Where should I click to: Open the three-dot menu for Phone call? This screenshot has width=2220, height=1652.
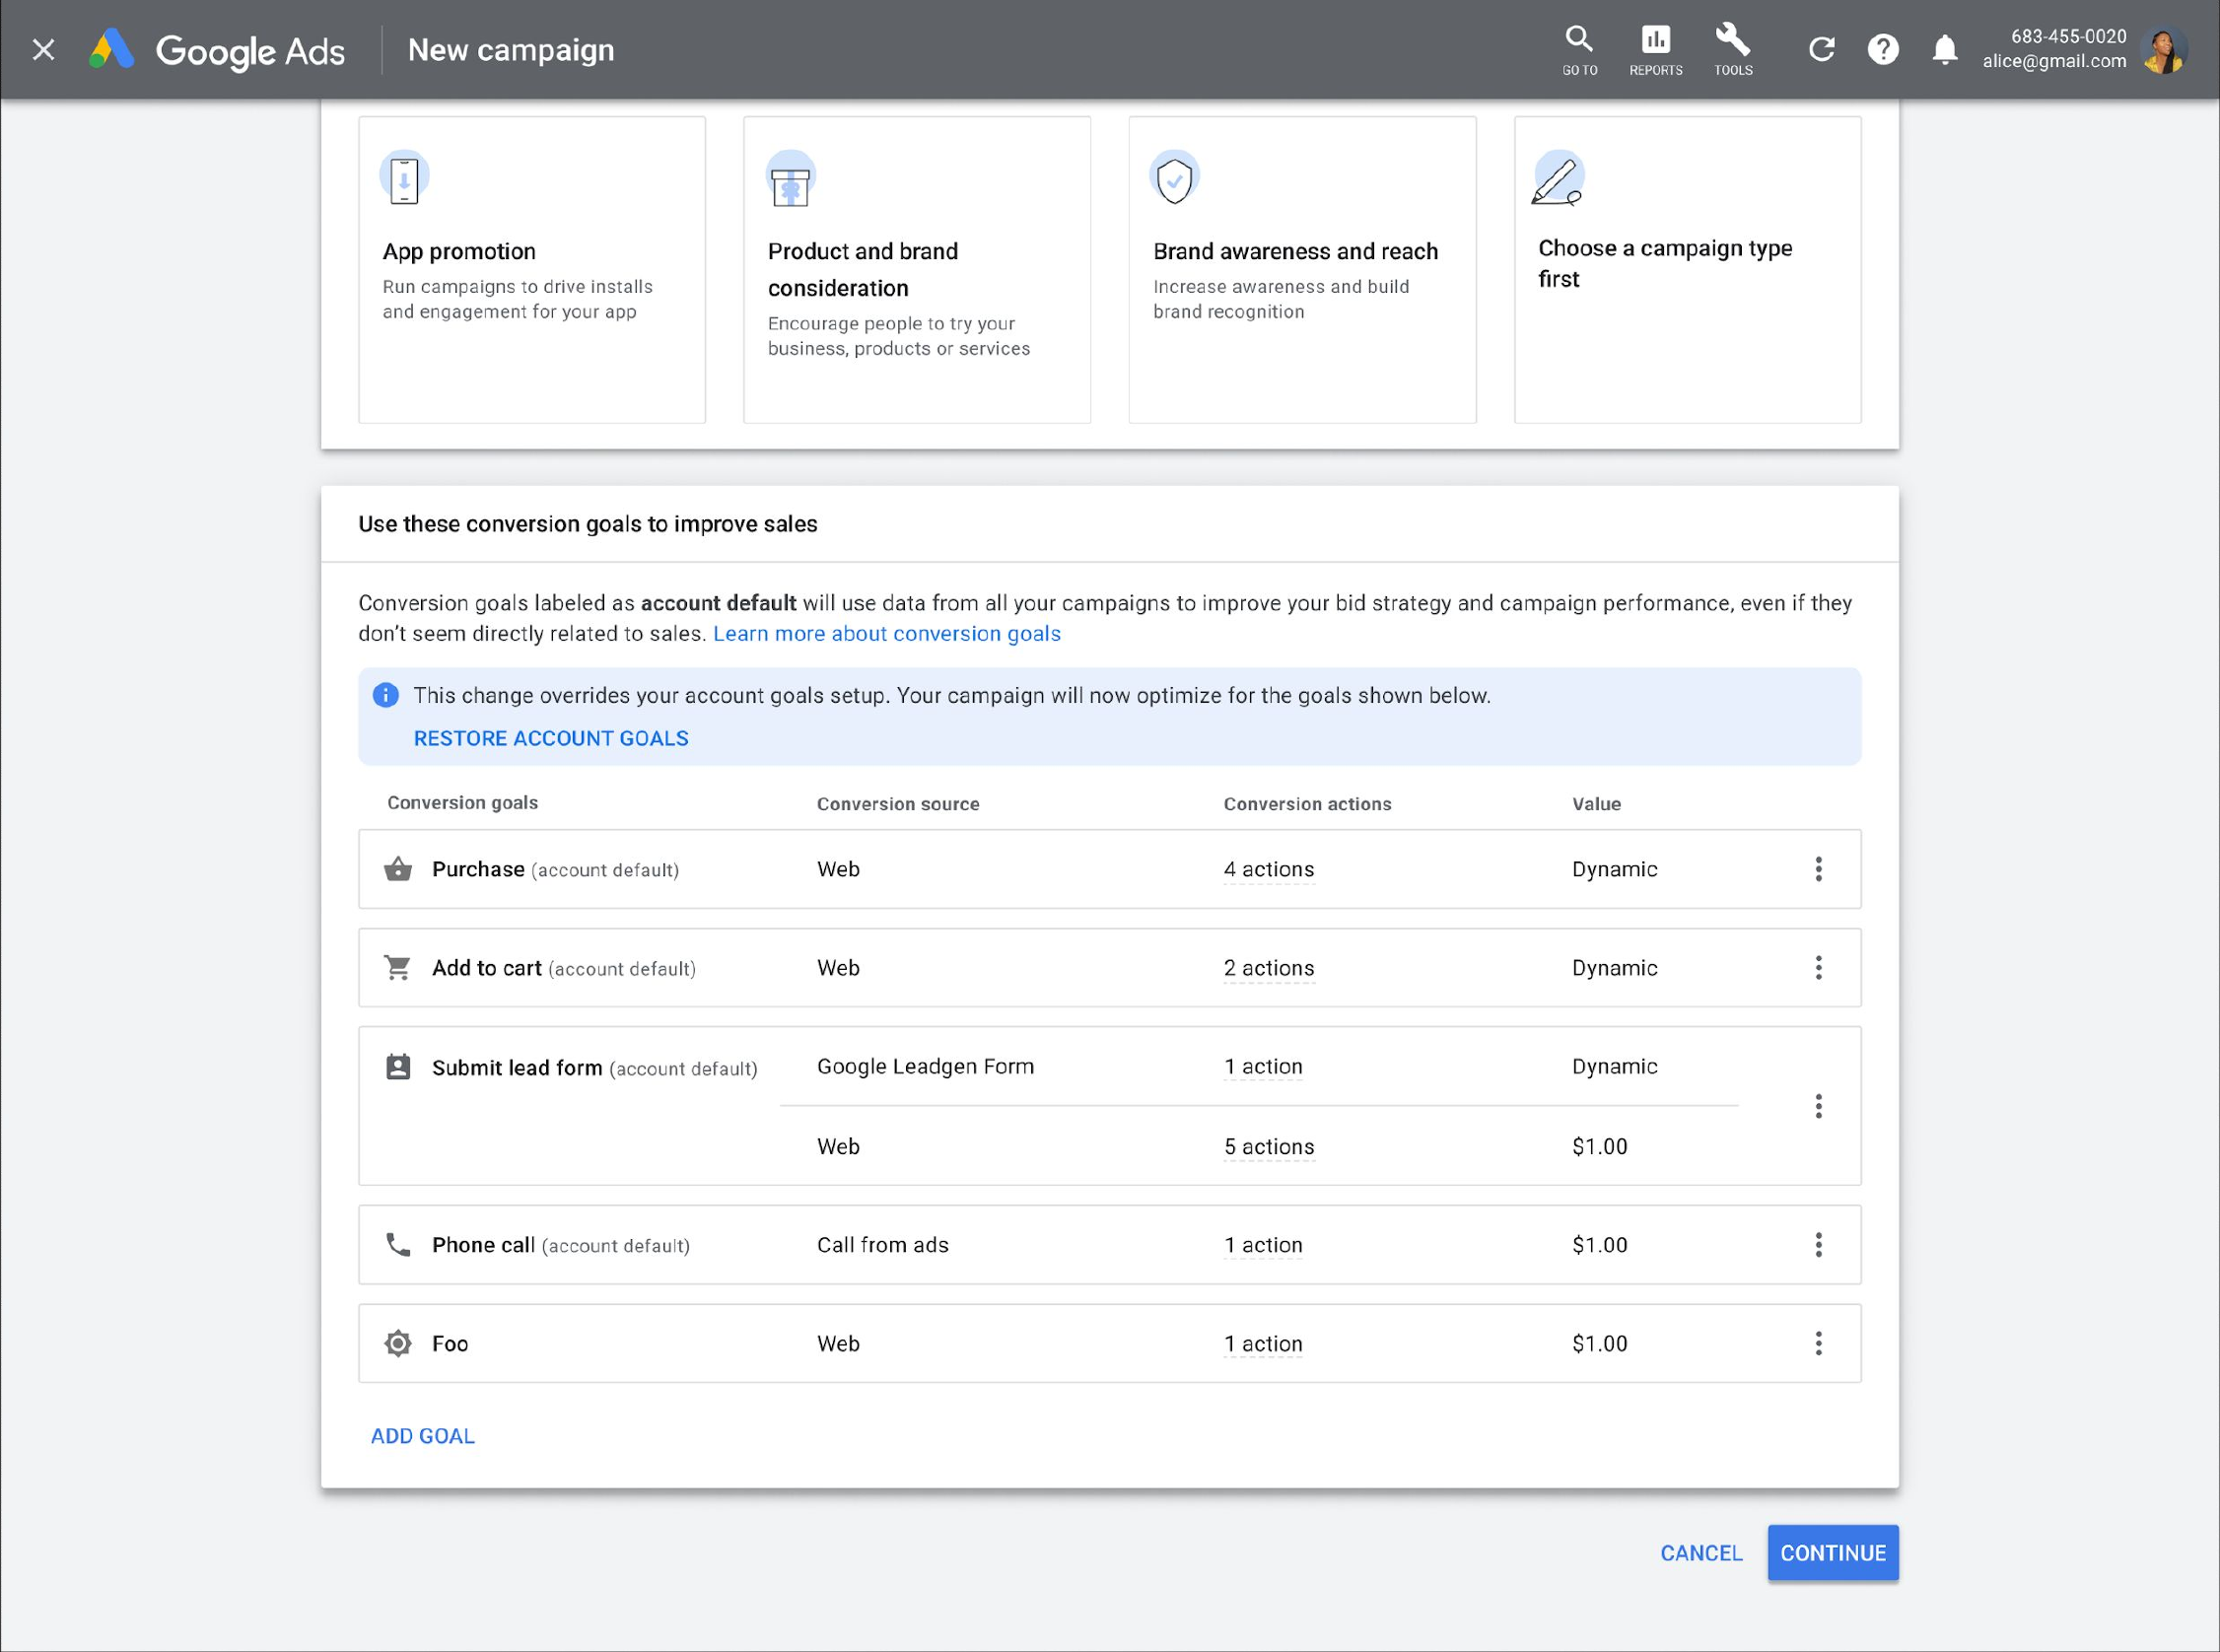pos(1819,1245)
